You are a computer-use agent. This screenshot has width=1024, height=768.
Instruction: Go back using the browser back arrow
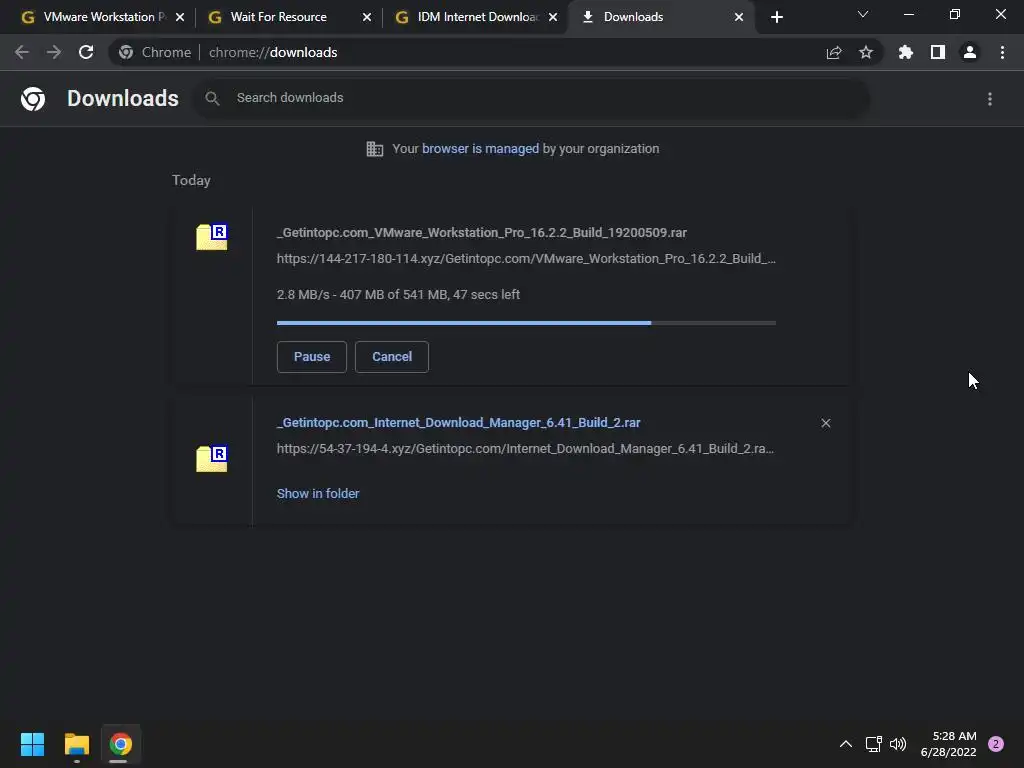(22, 52)
